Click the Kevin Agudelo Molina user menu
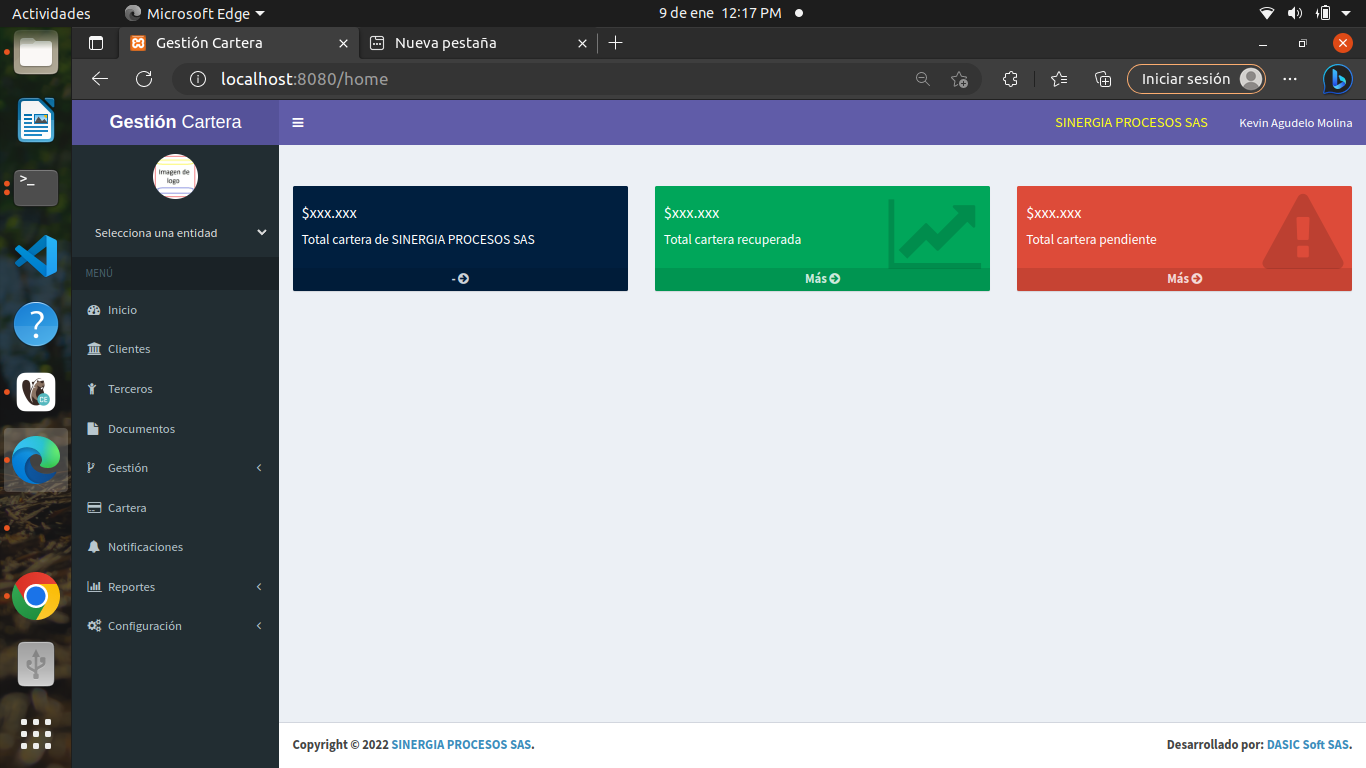 1295,123
